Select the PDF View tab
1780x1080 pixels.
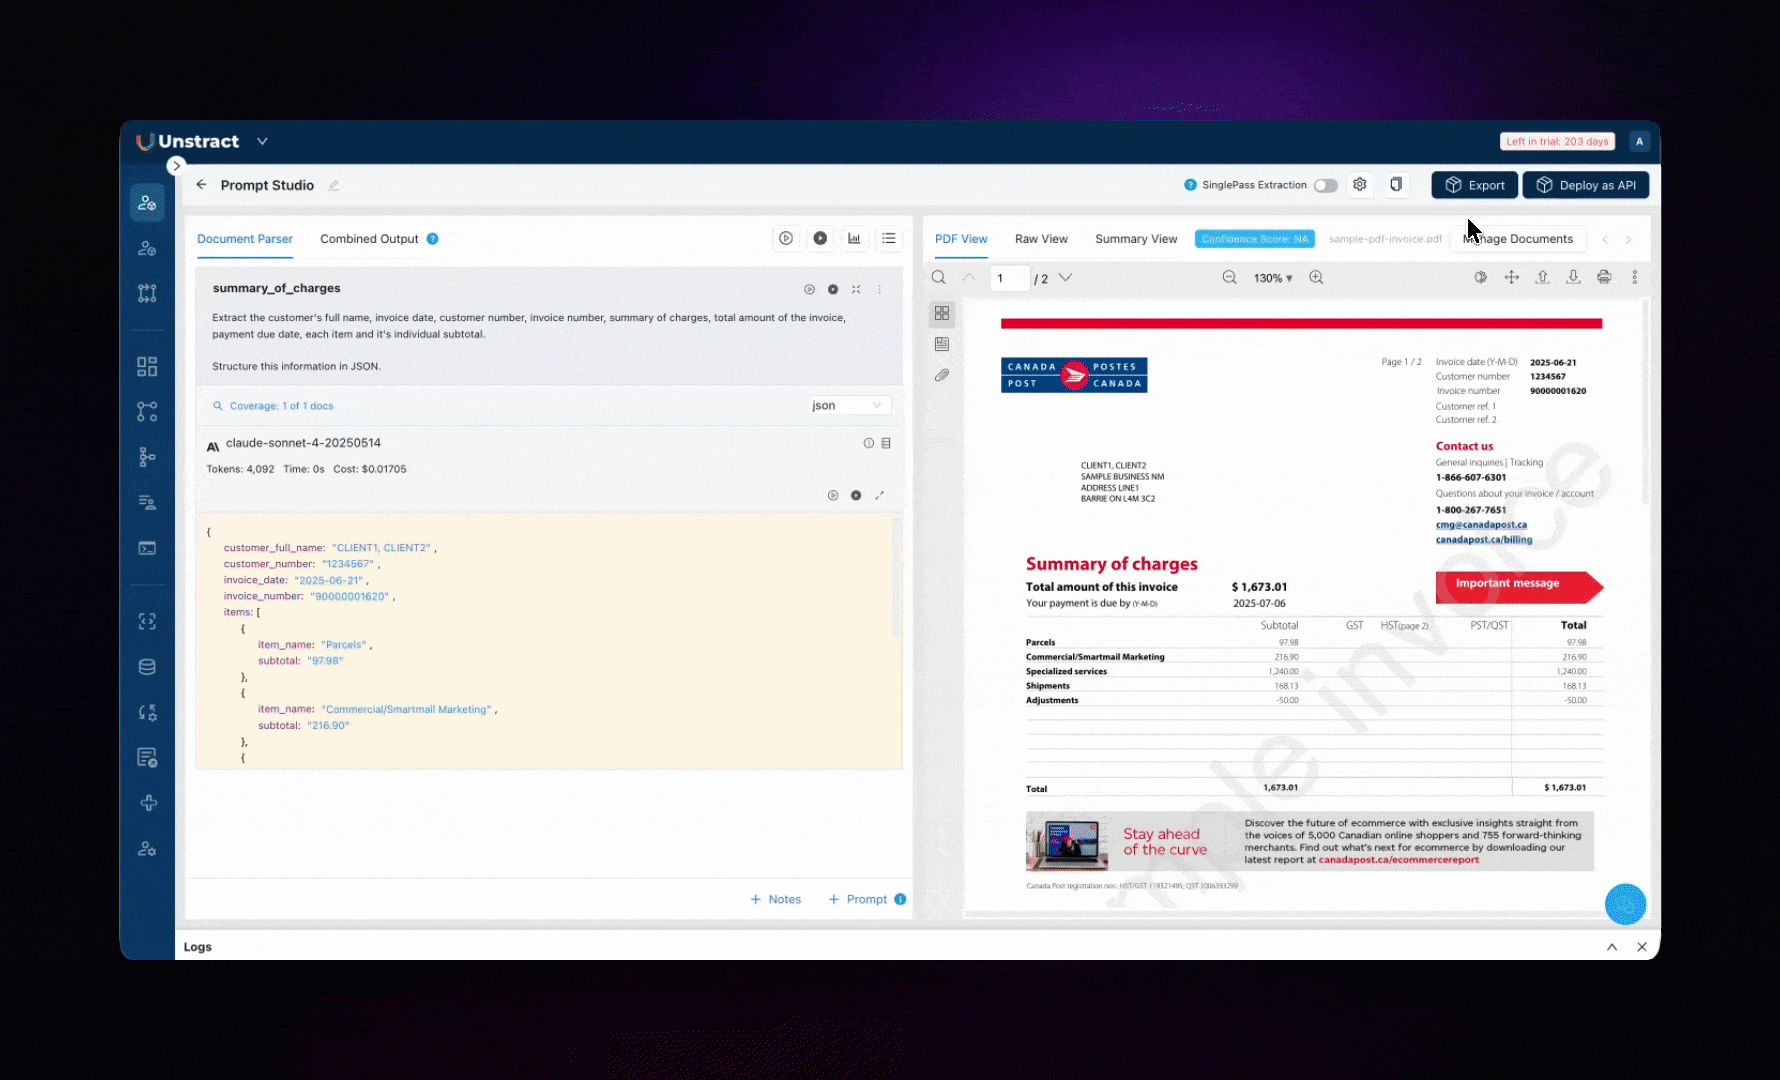pyautogui.click(x=961, y=239)
